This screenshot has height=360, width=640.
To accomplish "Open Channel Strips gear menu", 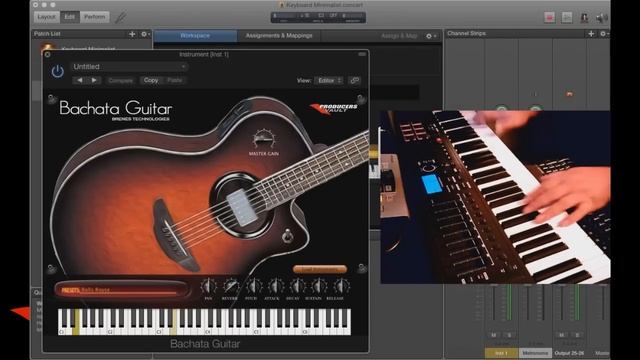I will pyautogui.click(x=604, y=33).
